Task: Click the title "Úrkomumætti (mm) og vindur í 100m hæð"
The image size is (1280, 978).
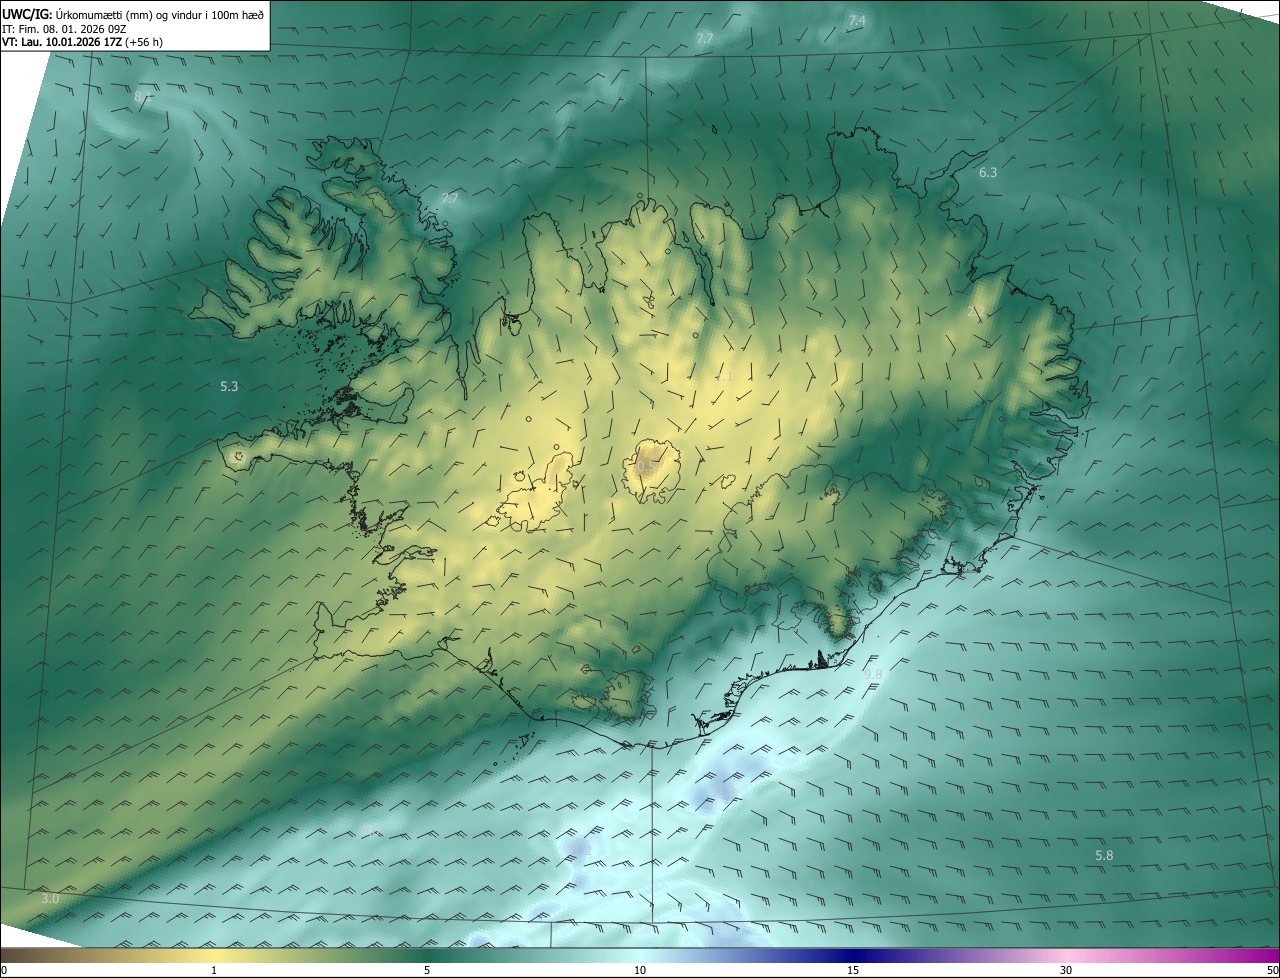Action: (159, 14)
